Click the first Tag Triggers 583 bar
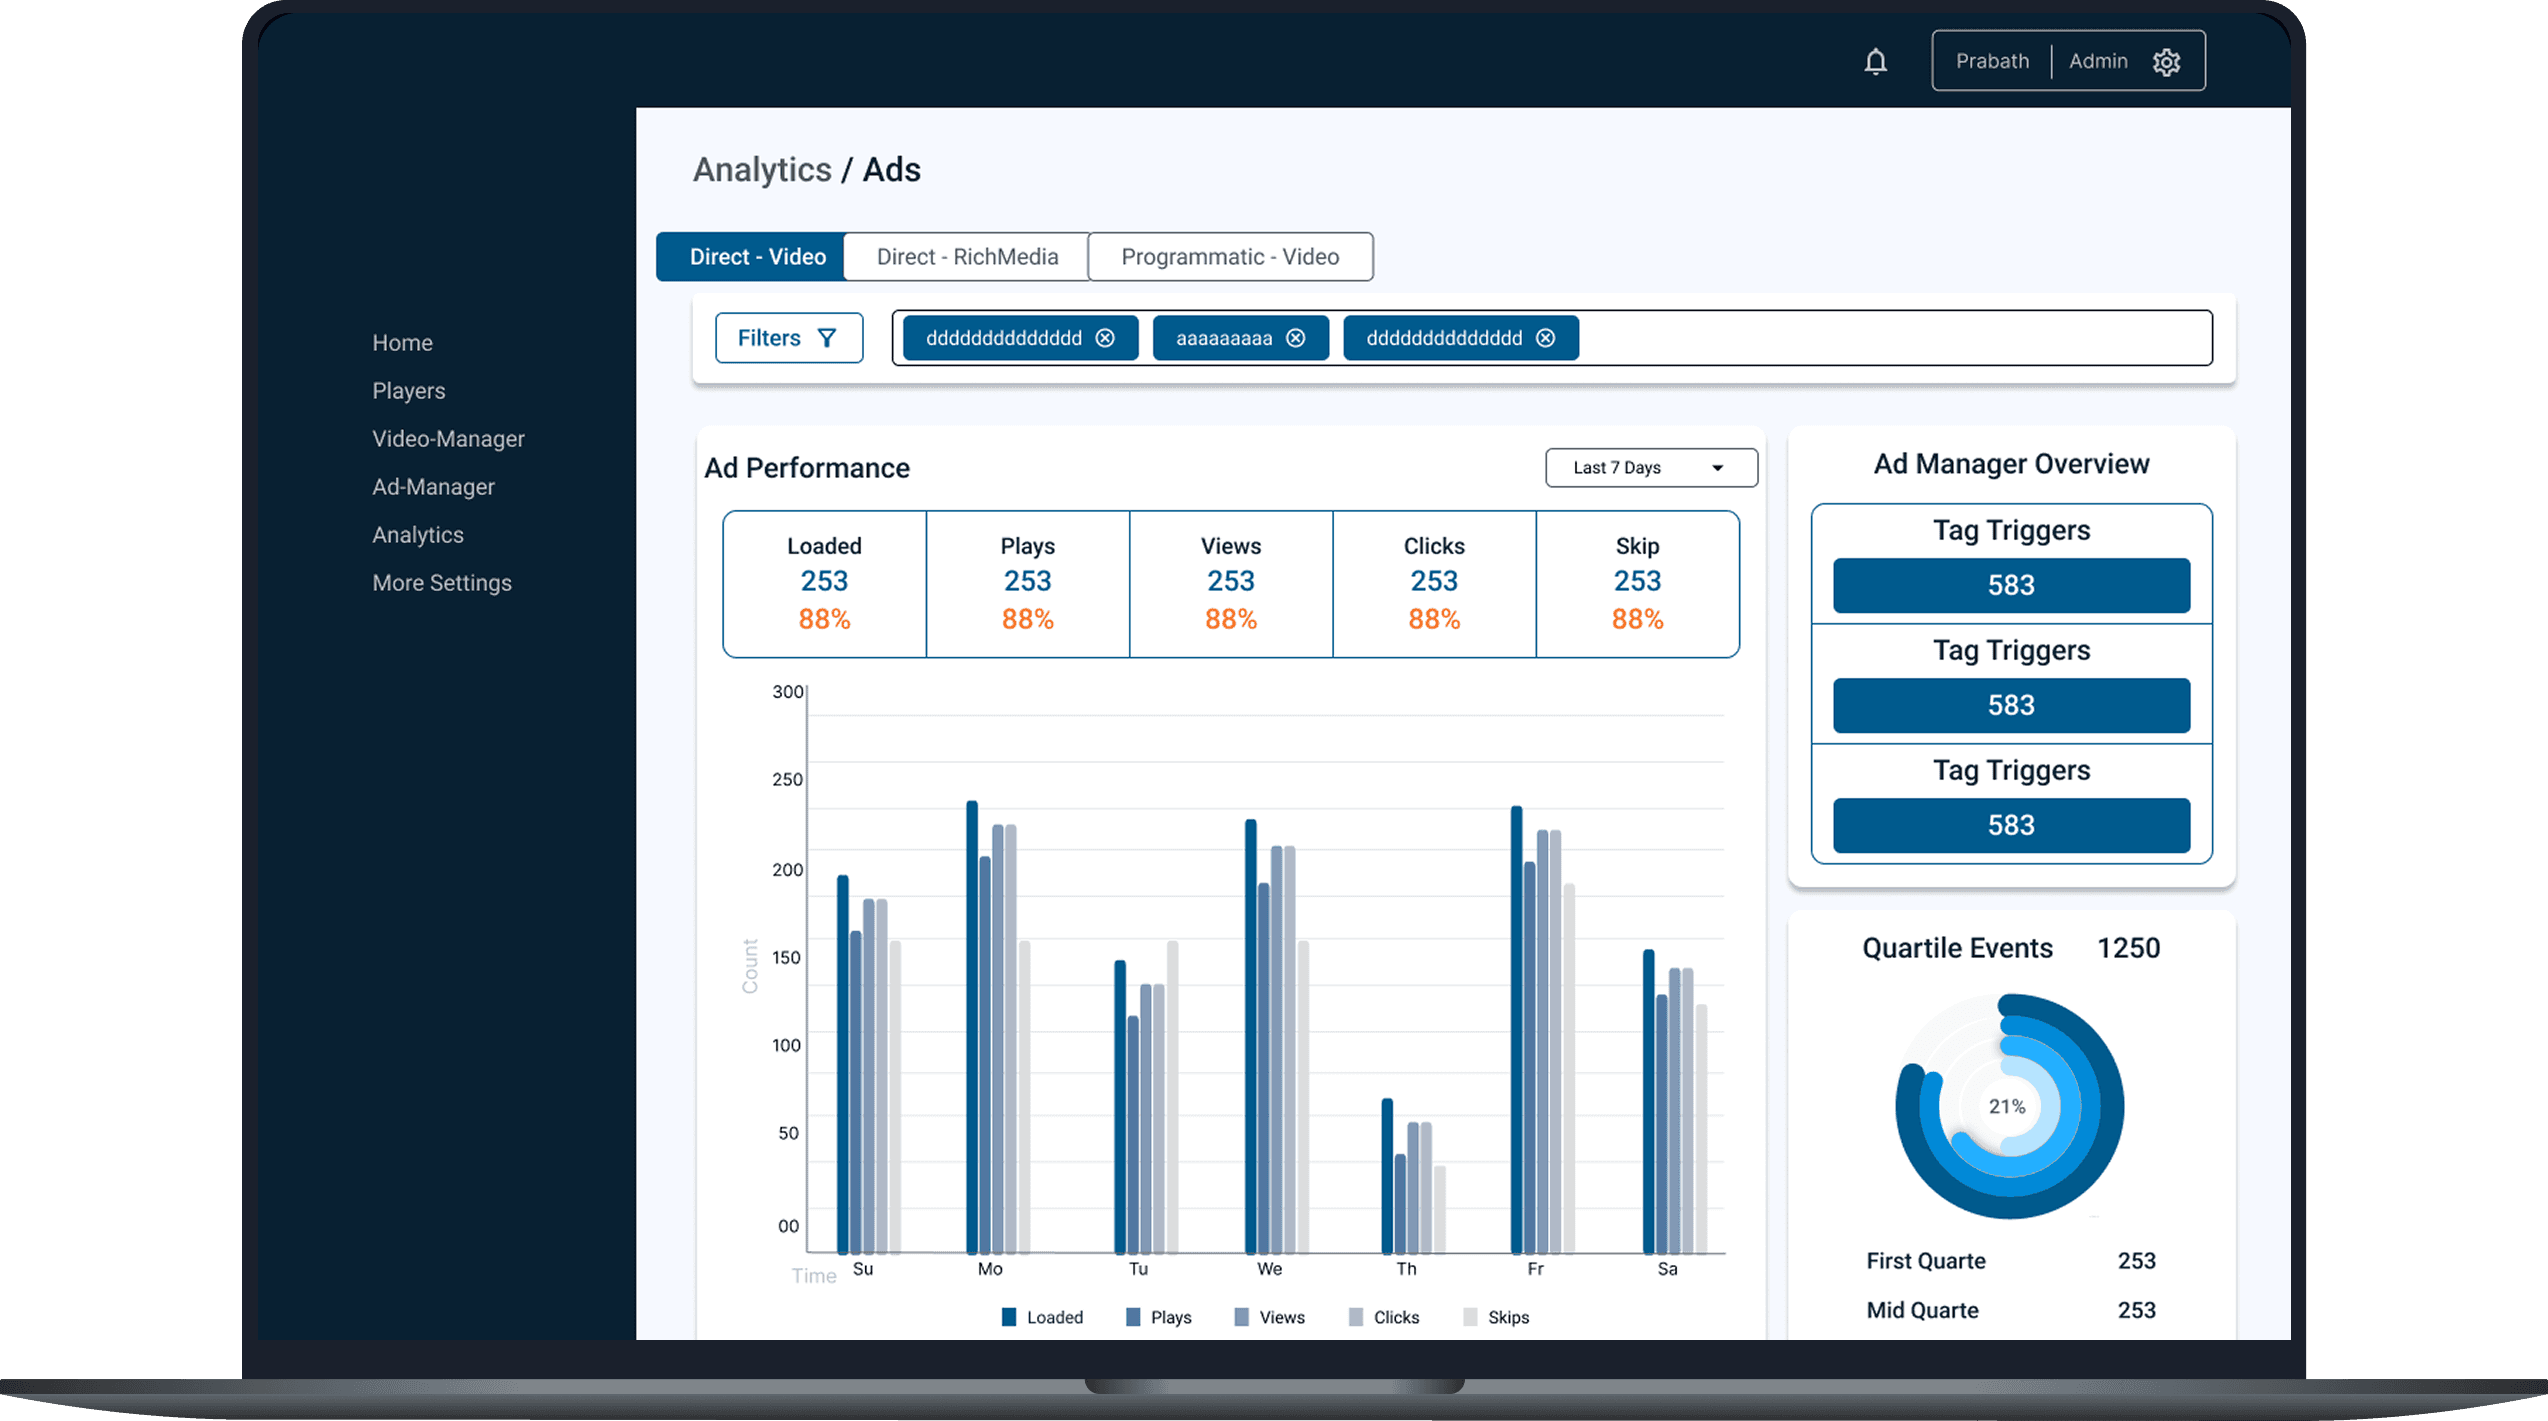2548x1421 pixels. coord(2010,585)
